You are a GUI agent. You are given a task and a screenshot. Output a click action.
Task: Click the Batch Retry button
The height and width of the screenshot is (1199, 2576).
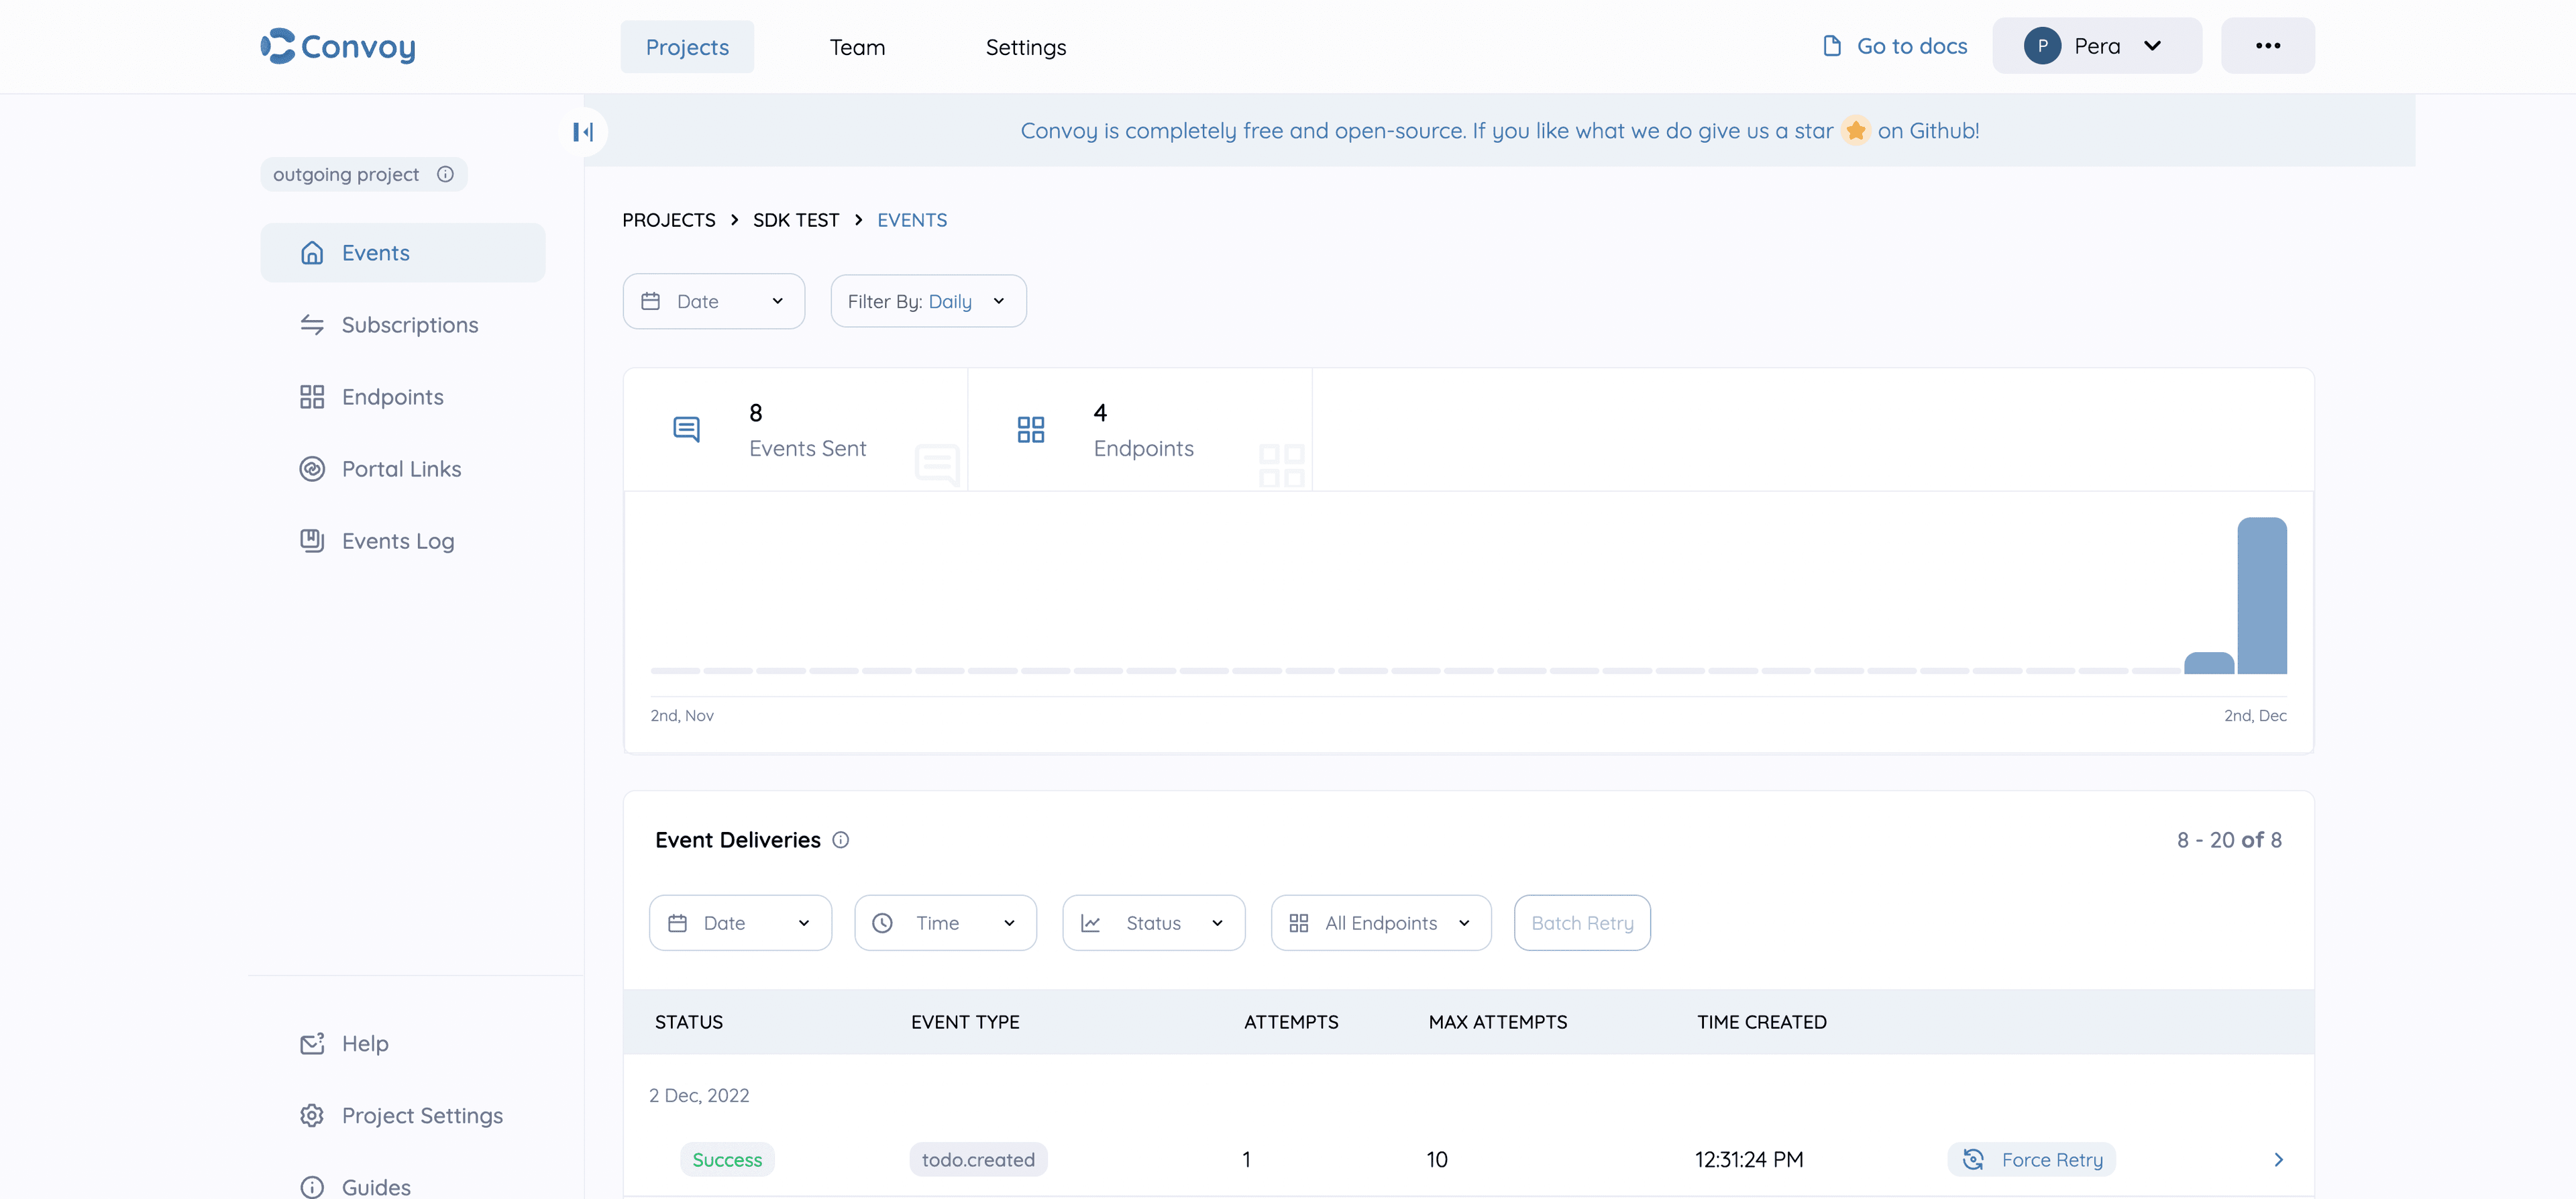tap(1581, 923)
